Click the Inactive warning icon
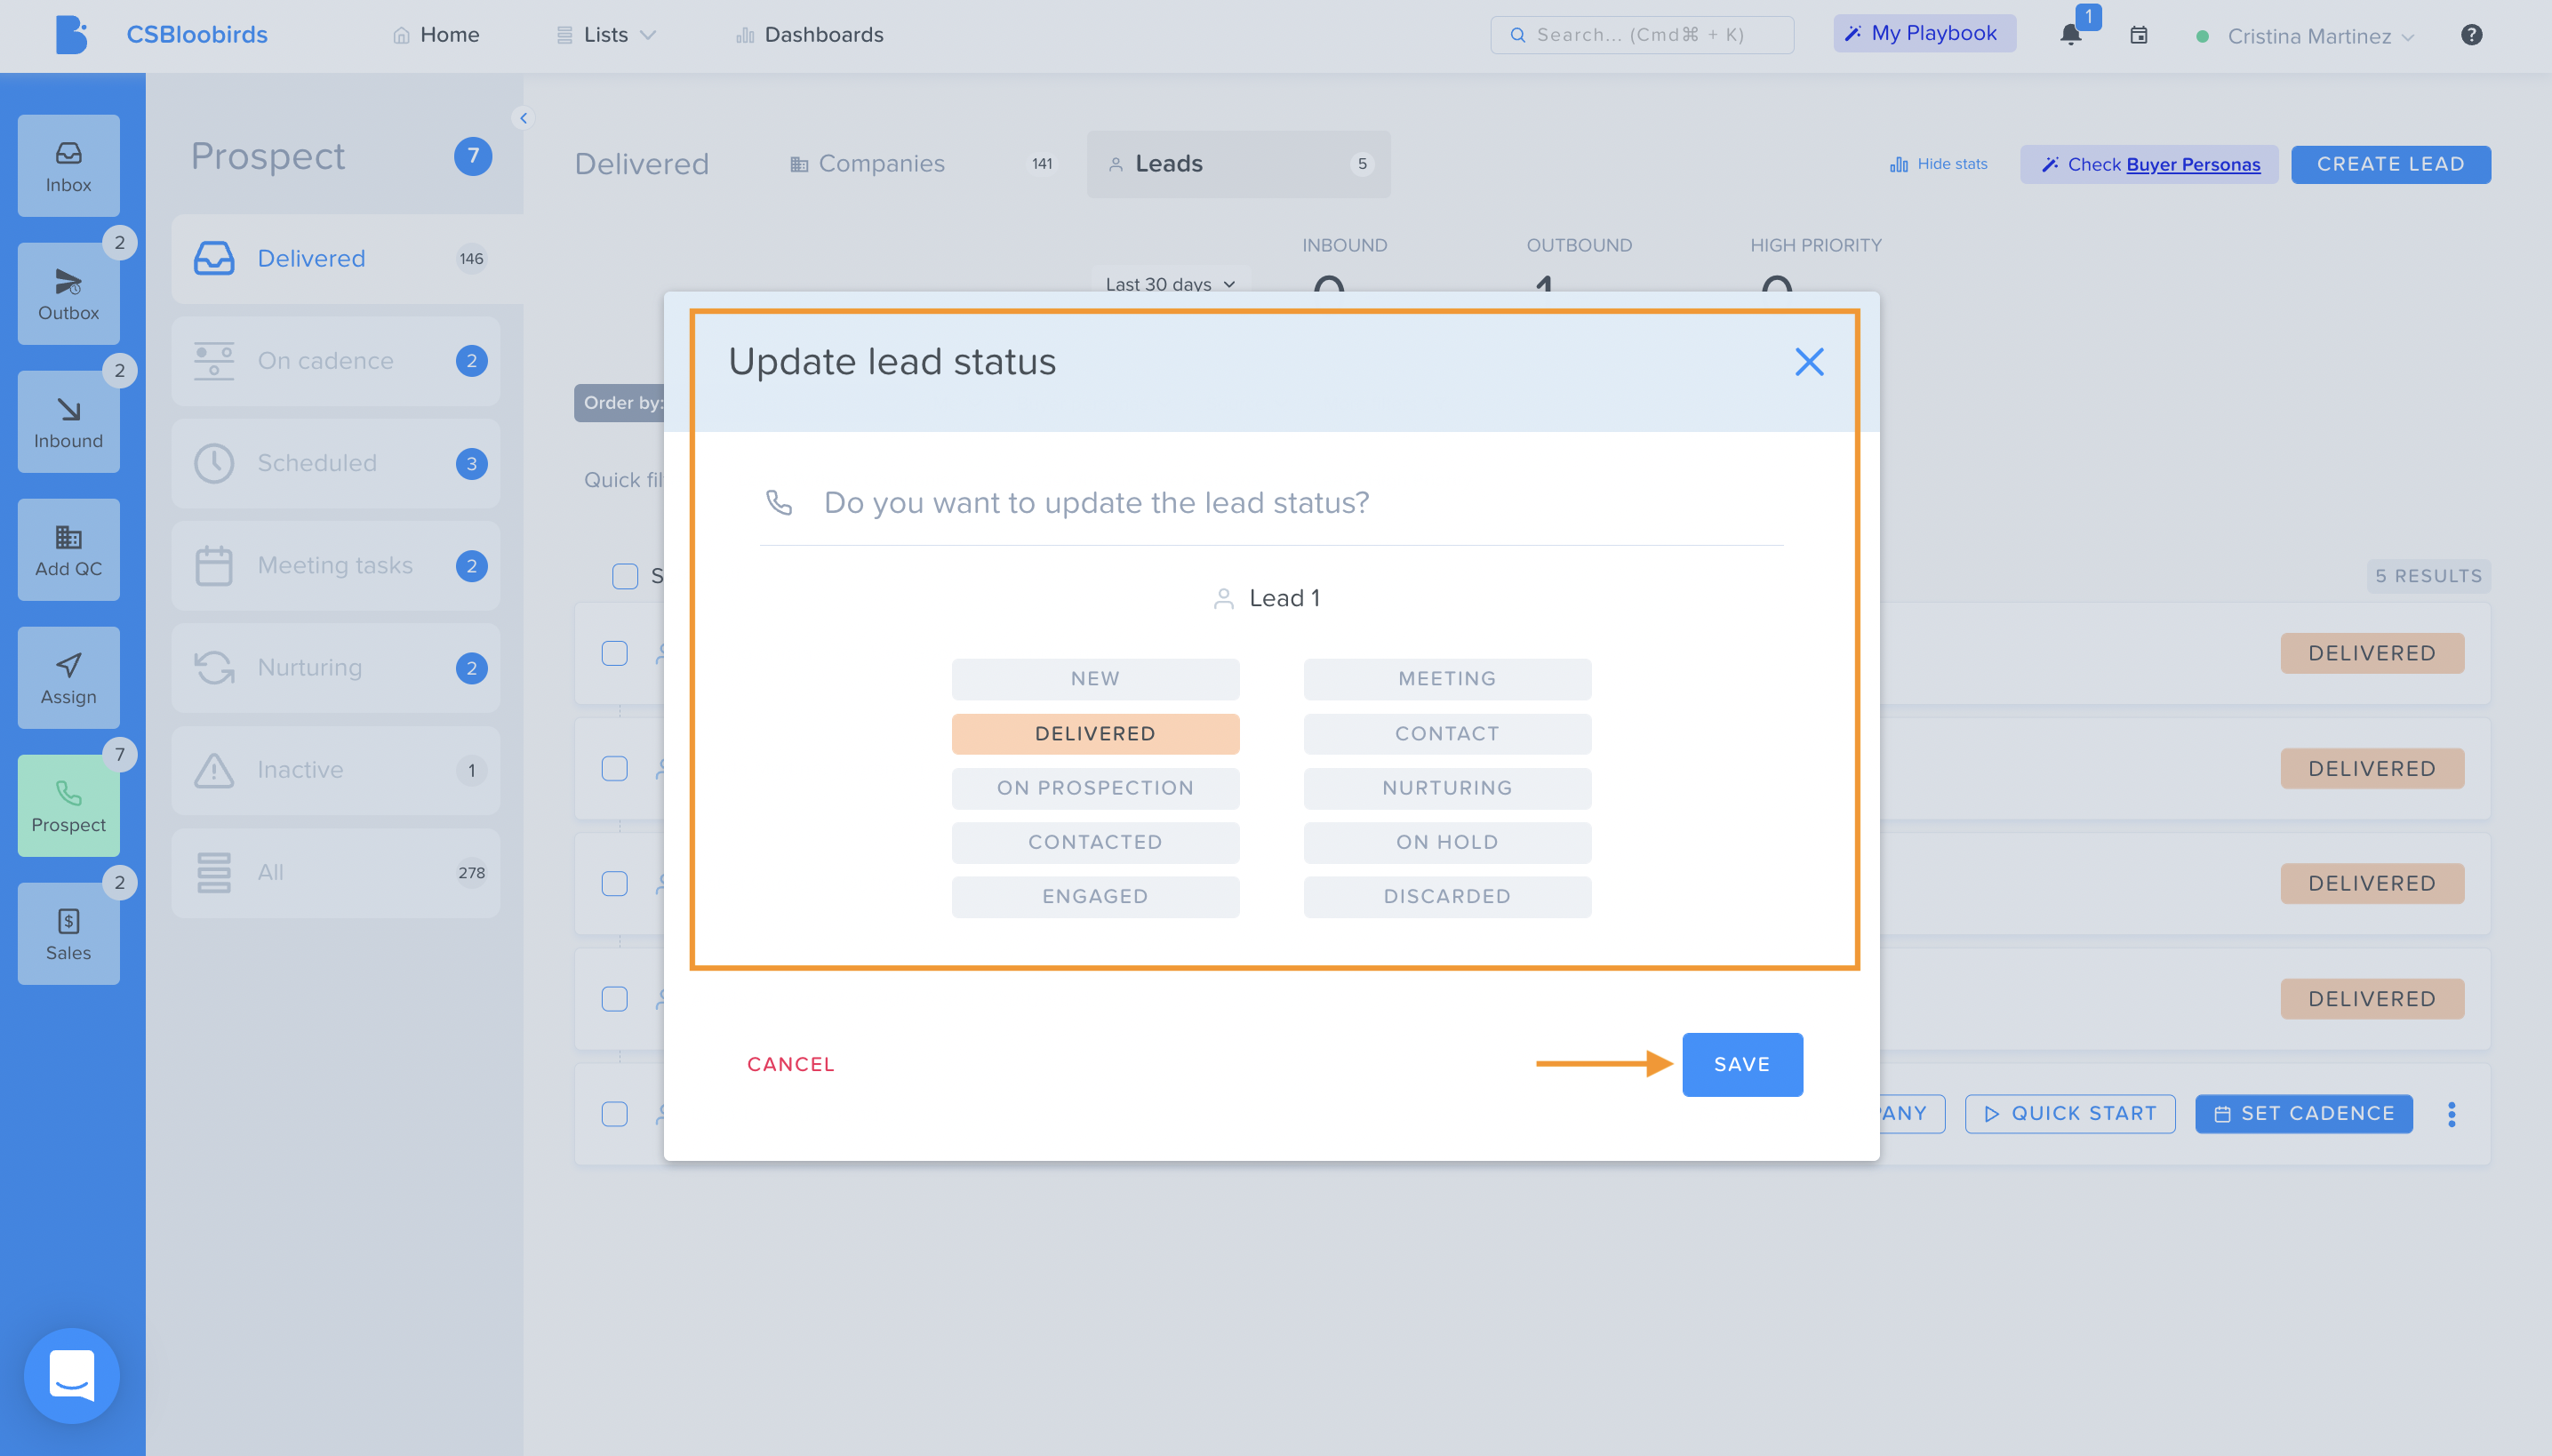This screenshot has height=1456, width=2552. pos(214,770)
